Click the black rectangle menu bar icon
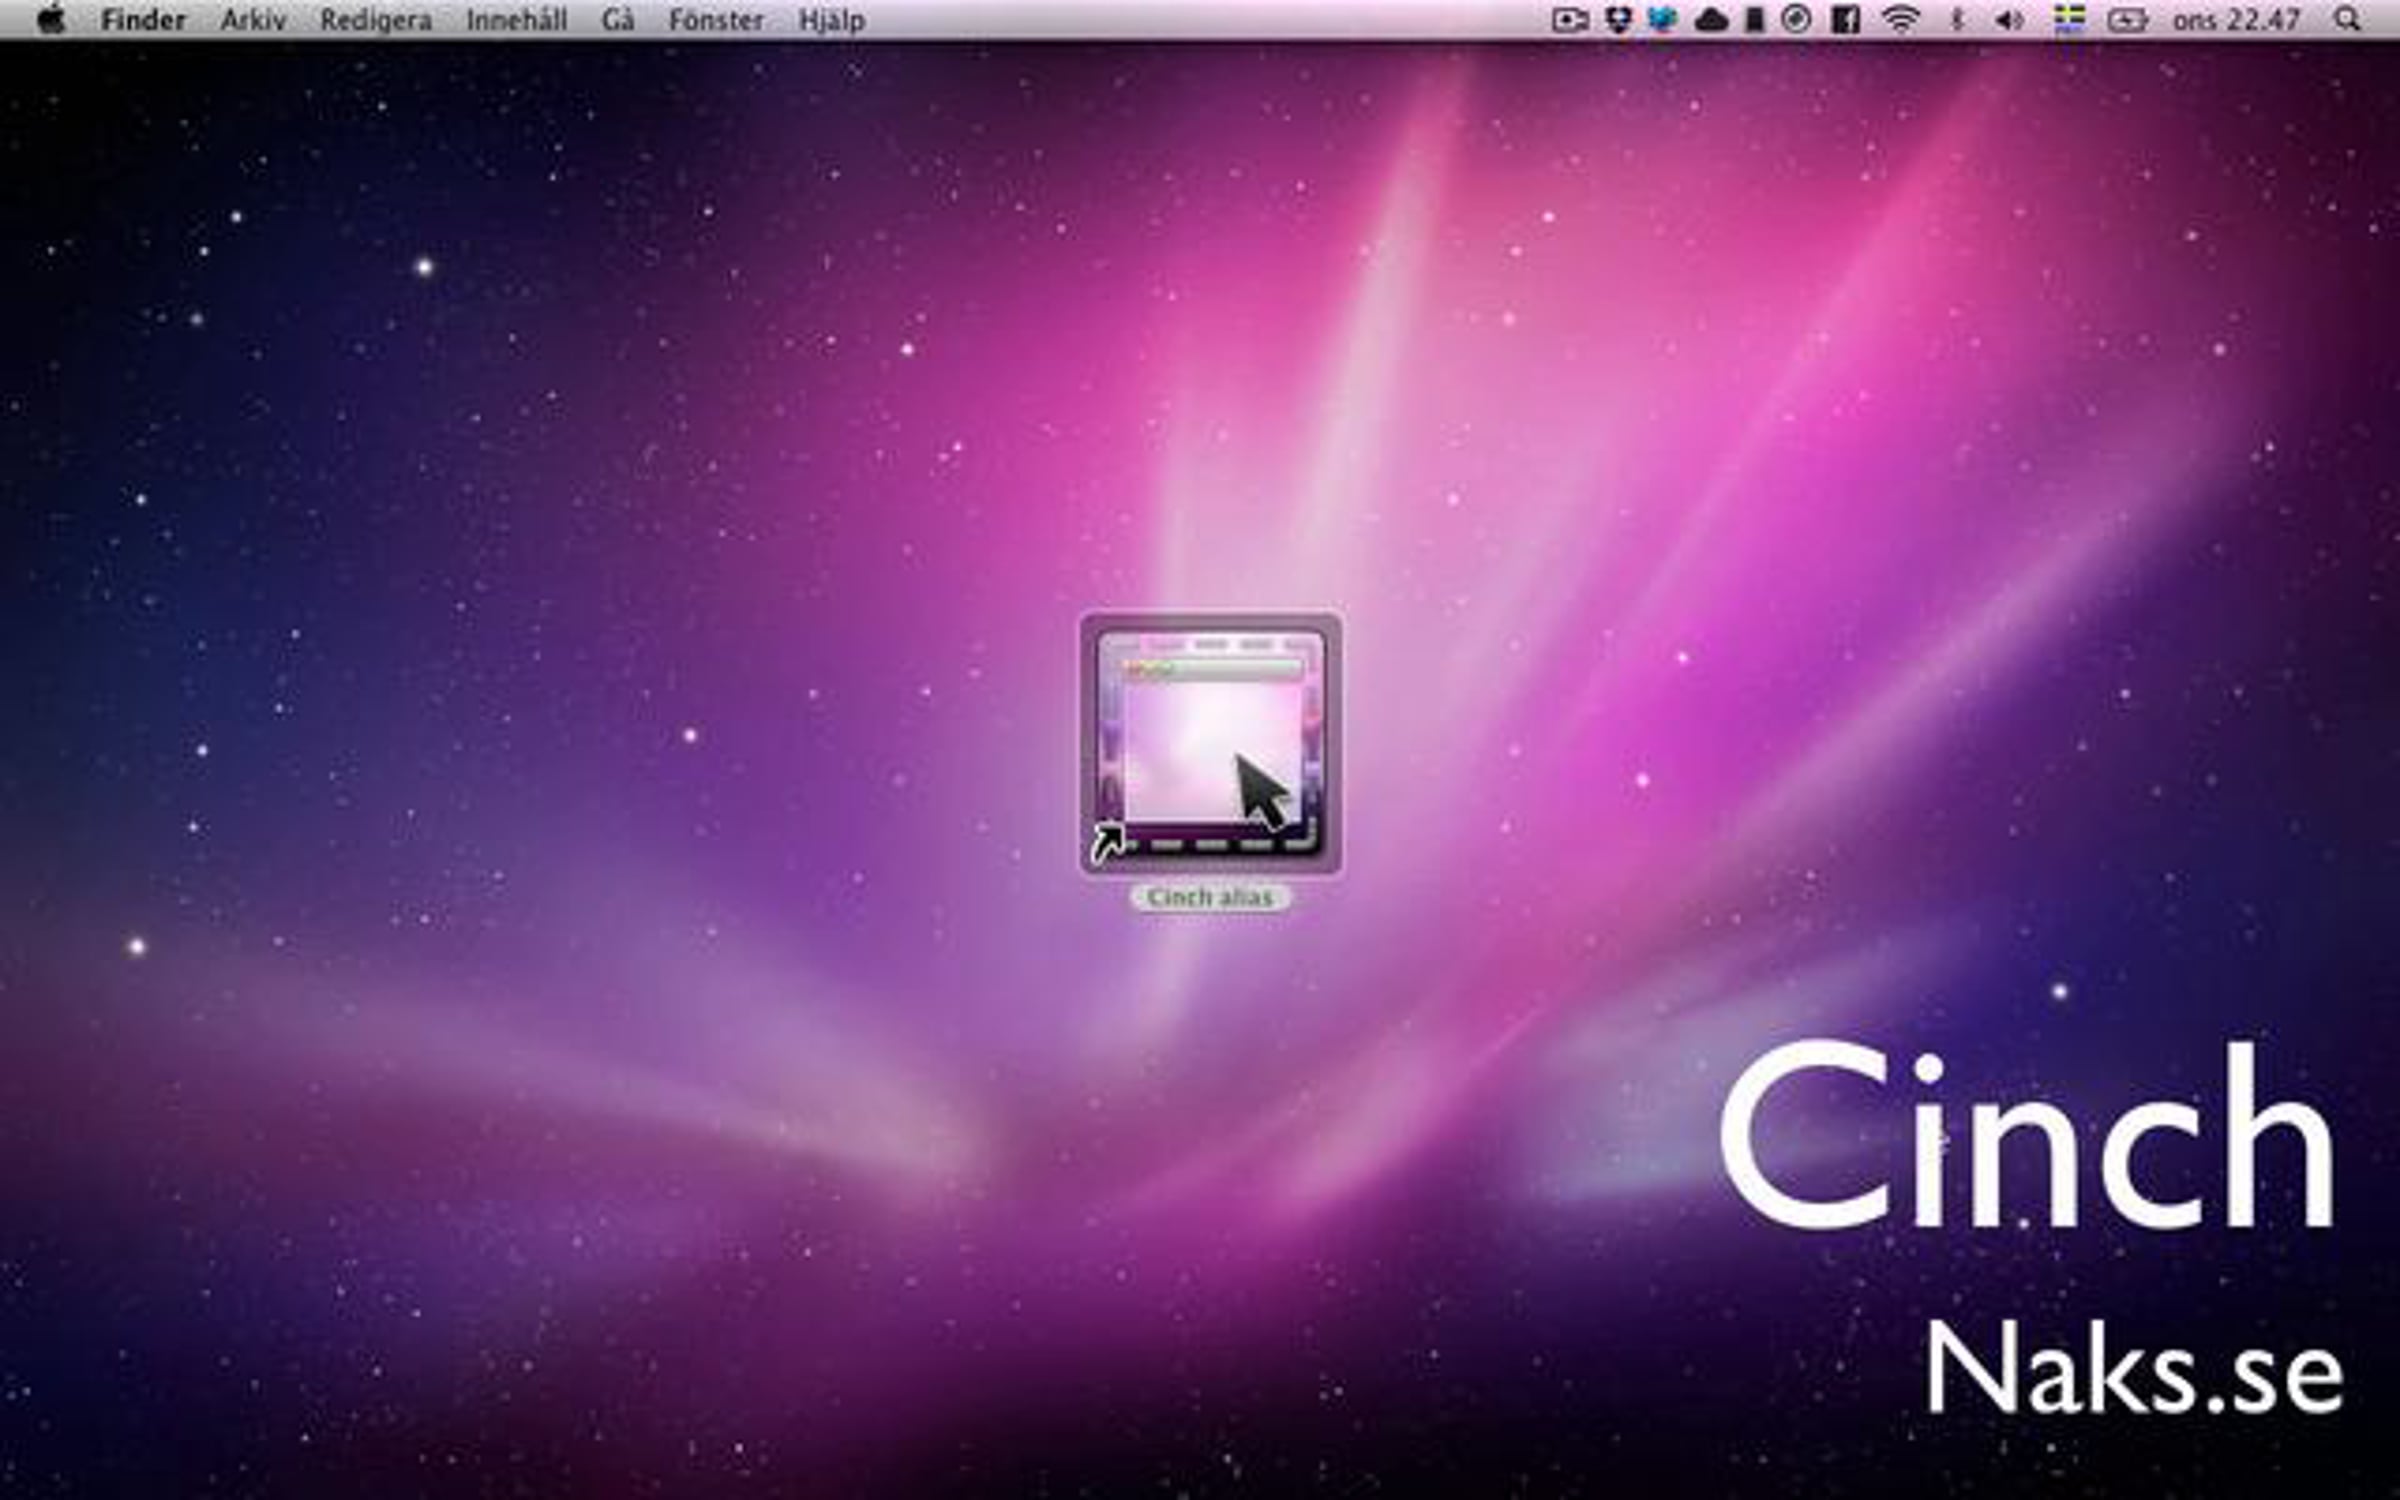This screenshot has height=1500, width=2400. click(1754, 20)
